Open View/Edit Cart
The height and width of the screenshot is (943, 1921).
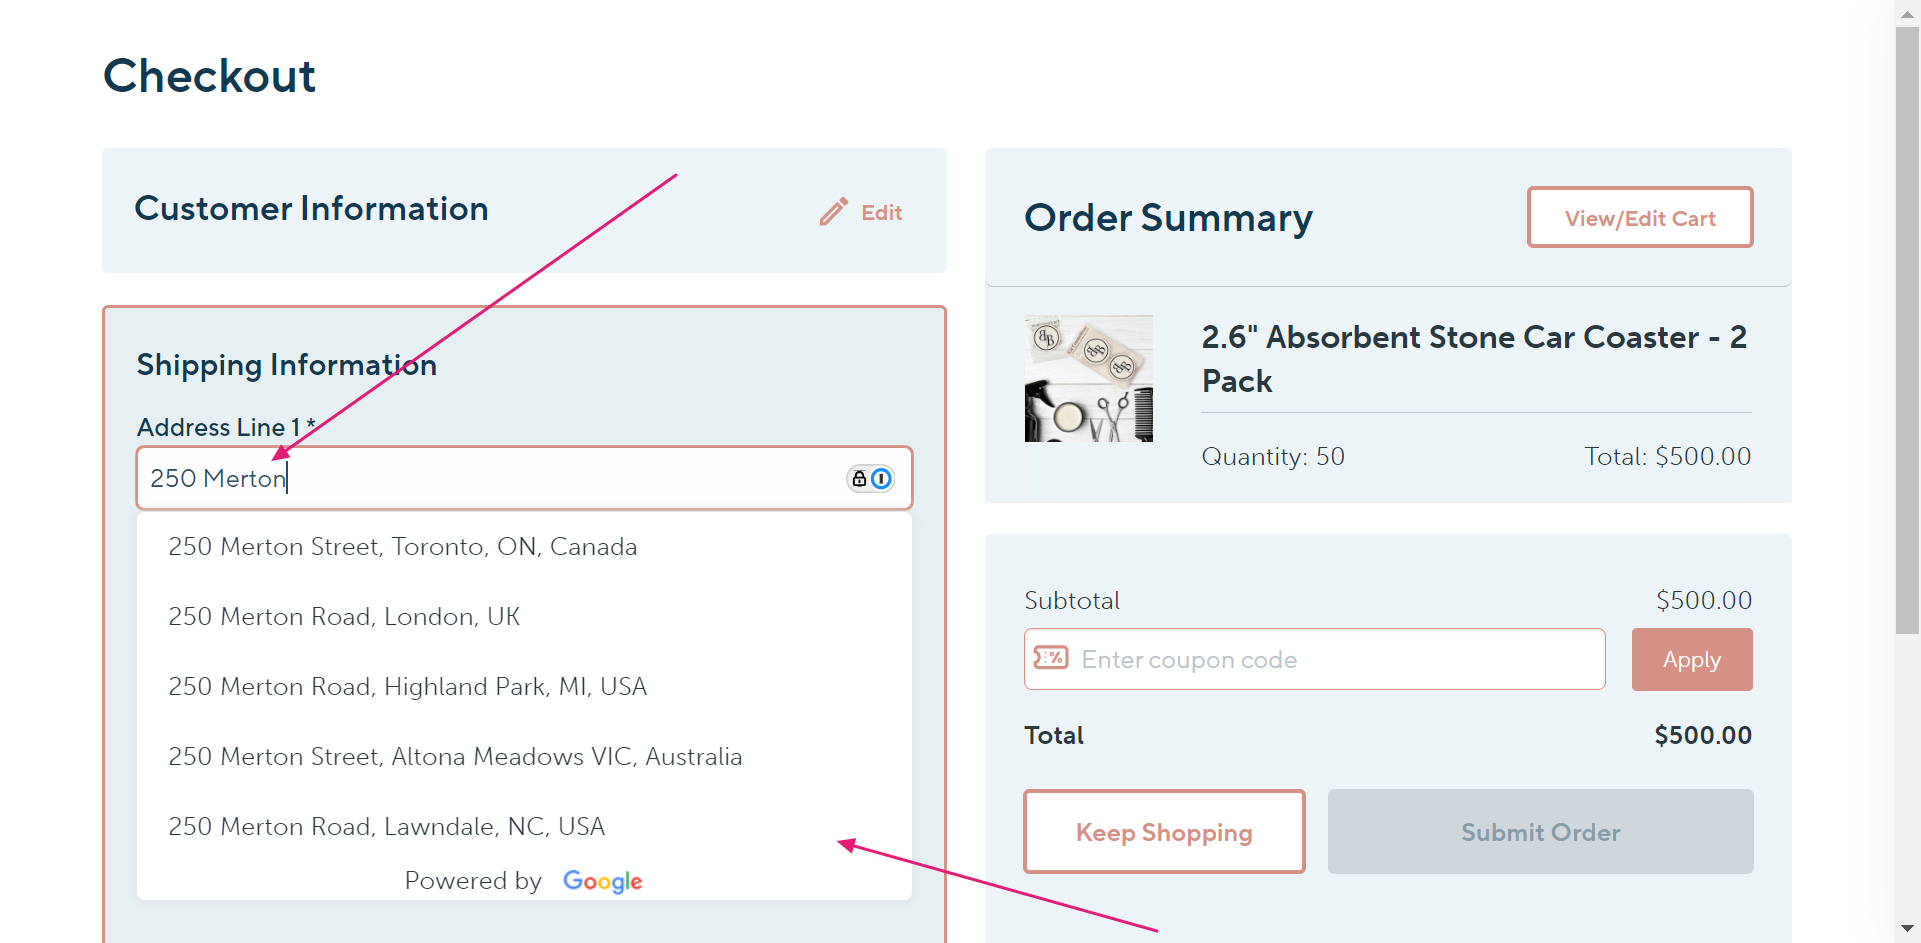pyautogui.click(x=1640, y=217)
